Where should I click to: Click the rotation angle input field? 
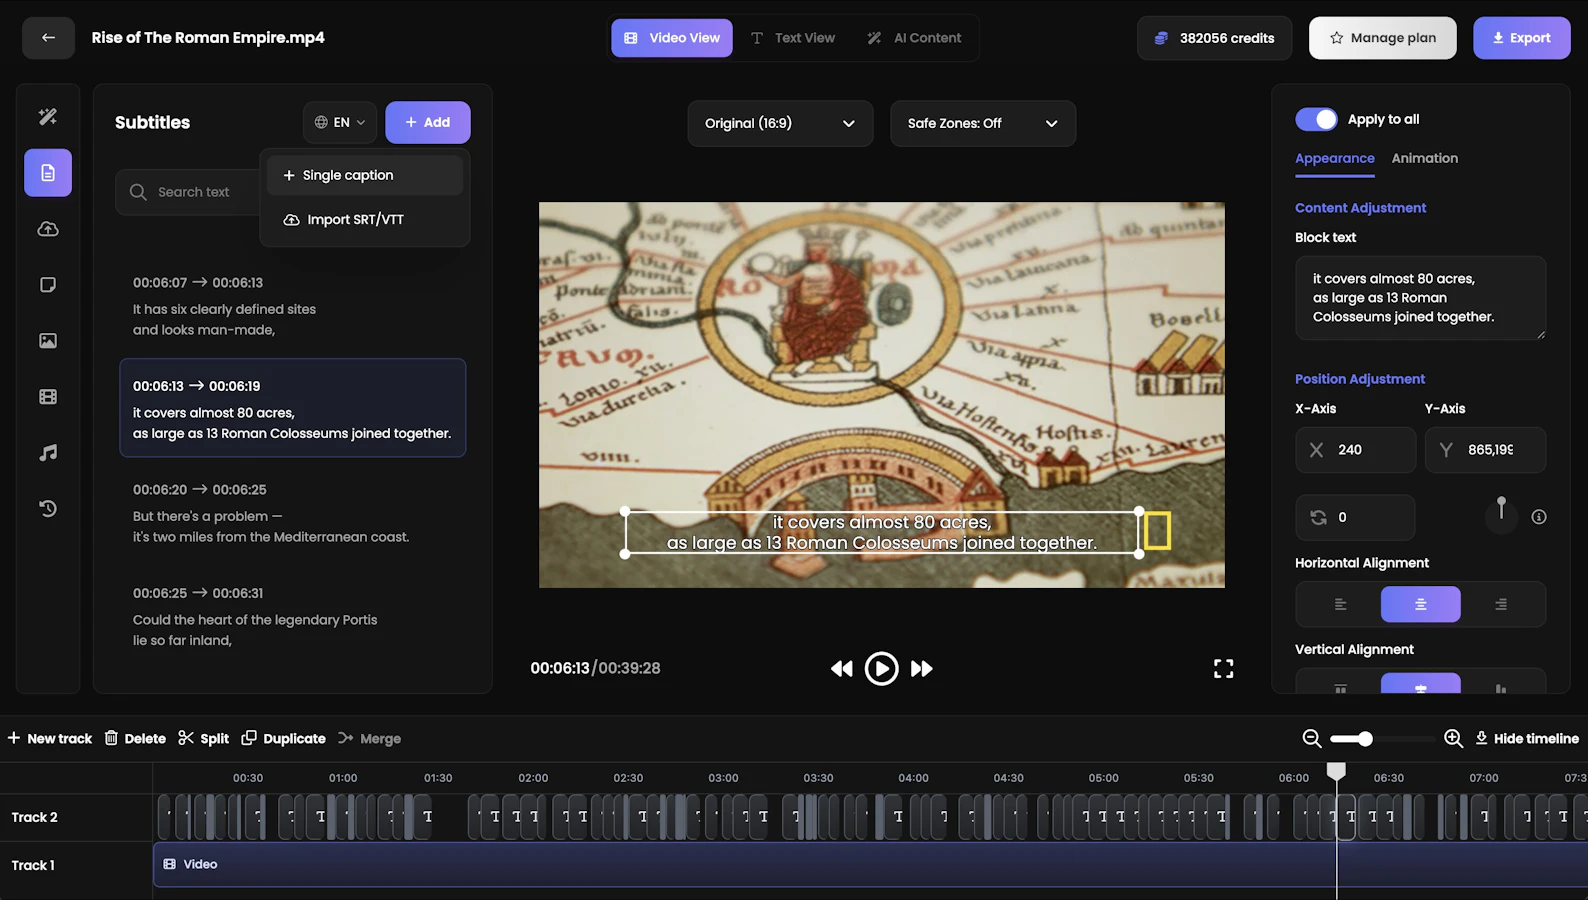(x=1355, y=517)
